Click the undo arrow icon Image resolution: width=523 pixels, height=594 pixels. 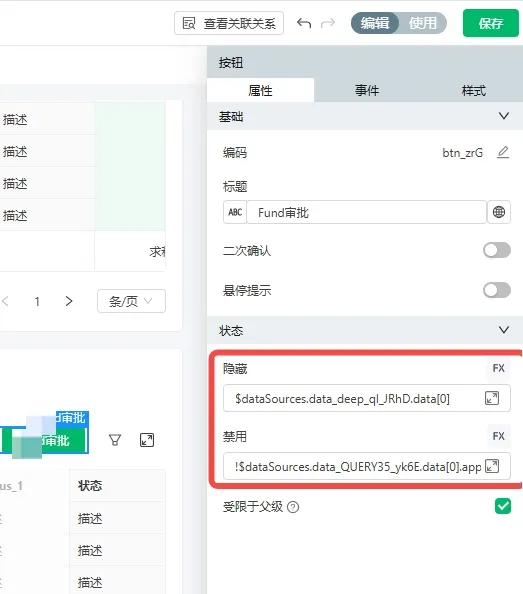click(x=304, y=23)
